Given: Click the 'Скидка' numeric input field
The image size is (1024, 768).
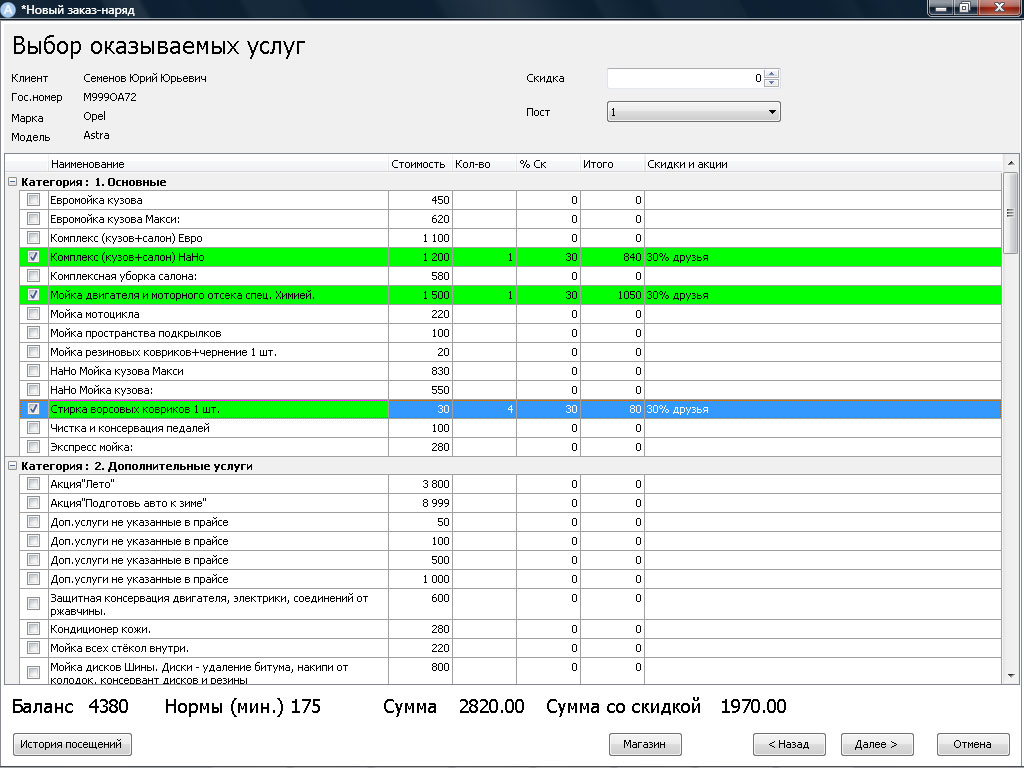Looking at the screenshot, I should (x=684, y=78).
